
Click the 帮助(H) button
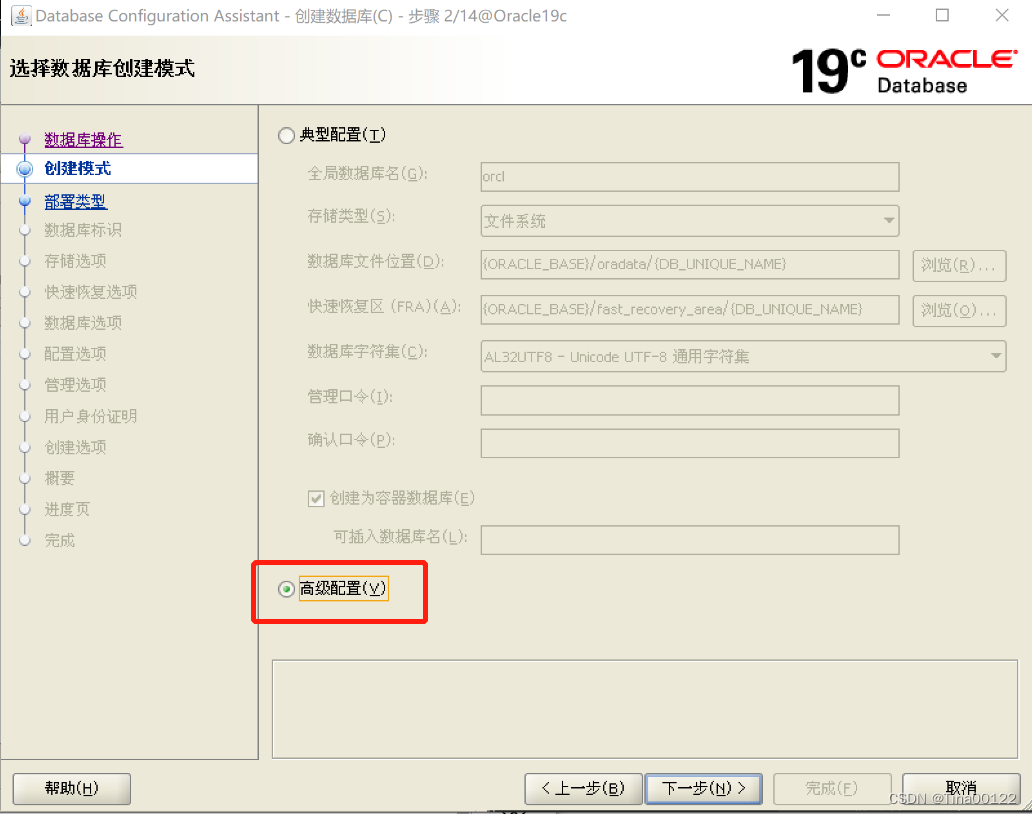[72, 788]
